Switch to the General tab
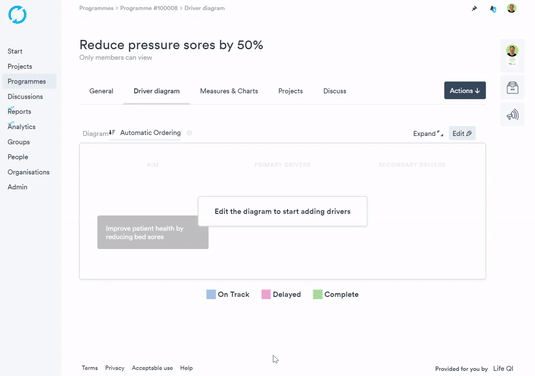The width and height of the screenshot is (535, 376). tap(101, 91)
